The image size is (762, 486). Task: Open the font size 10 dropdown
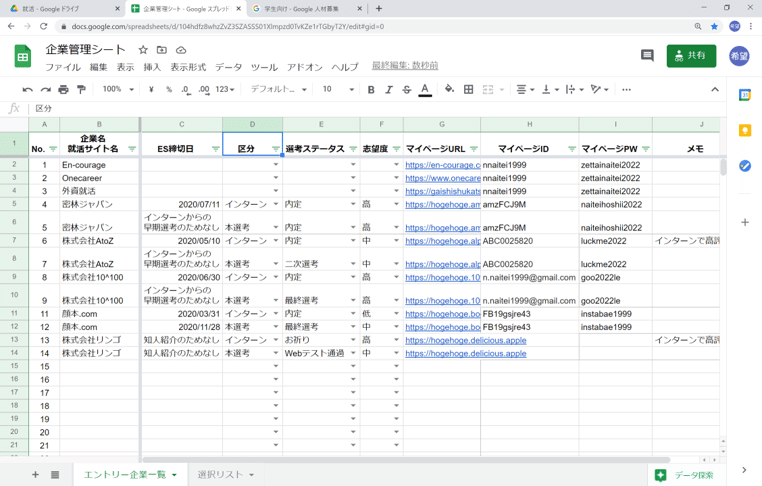click(338, 89)
